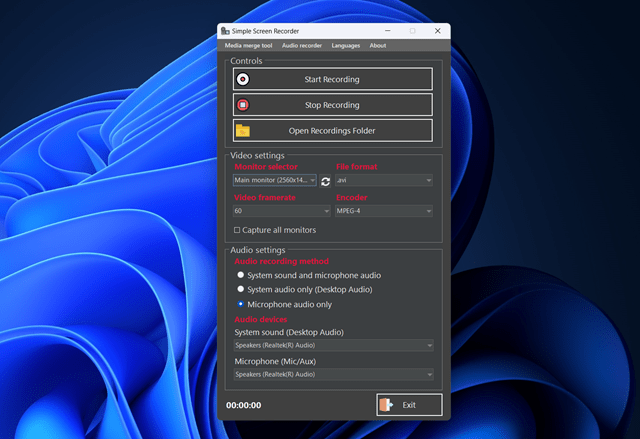This screenshot has width=640, height=439.
Task: Open the About menu
Action: point(378,46)
